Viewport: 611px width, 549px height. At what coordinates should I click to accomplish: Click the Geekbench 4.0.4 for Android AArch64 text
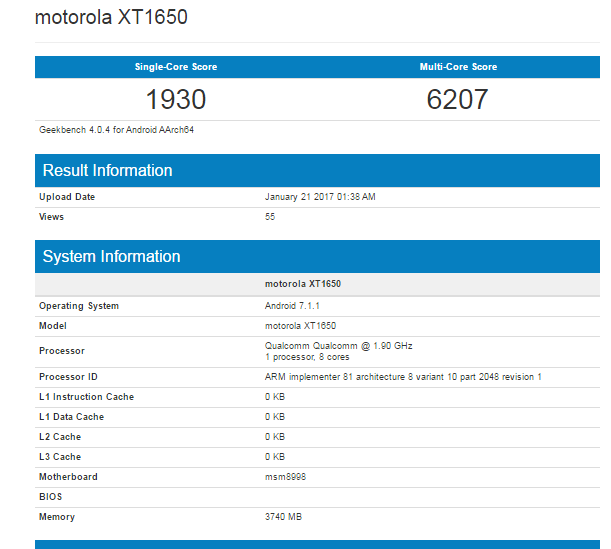click(x=116, y=130)
